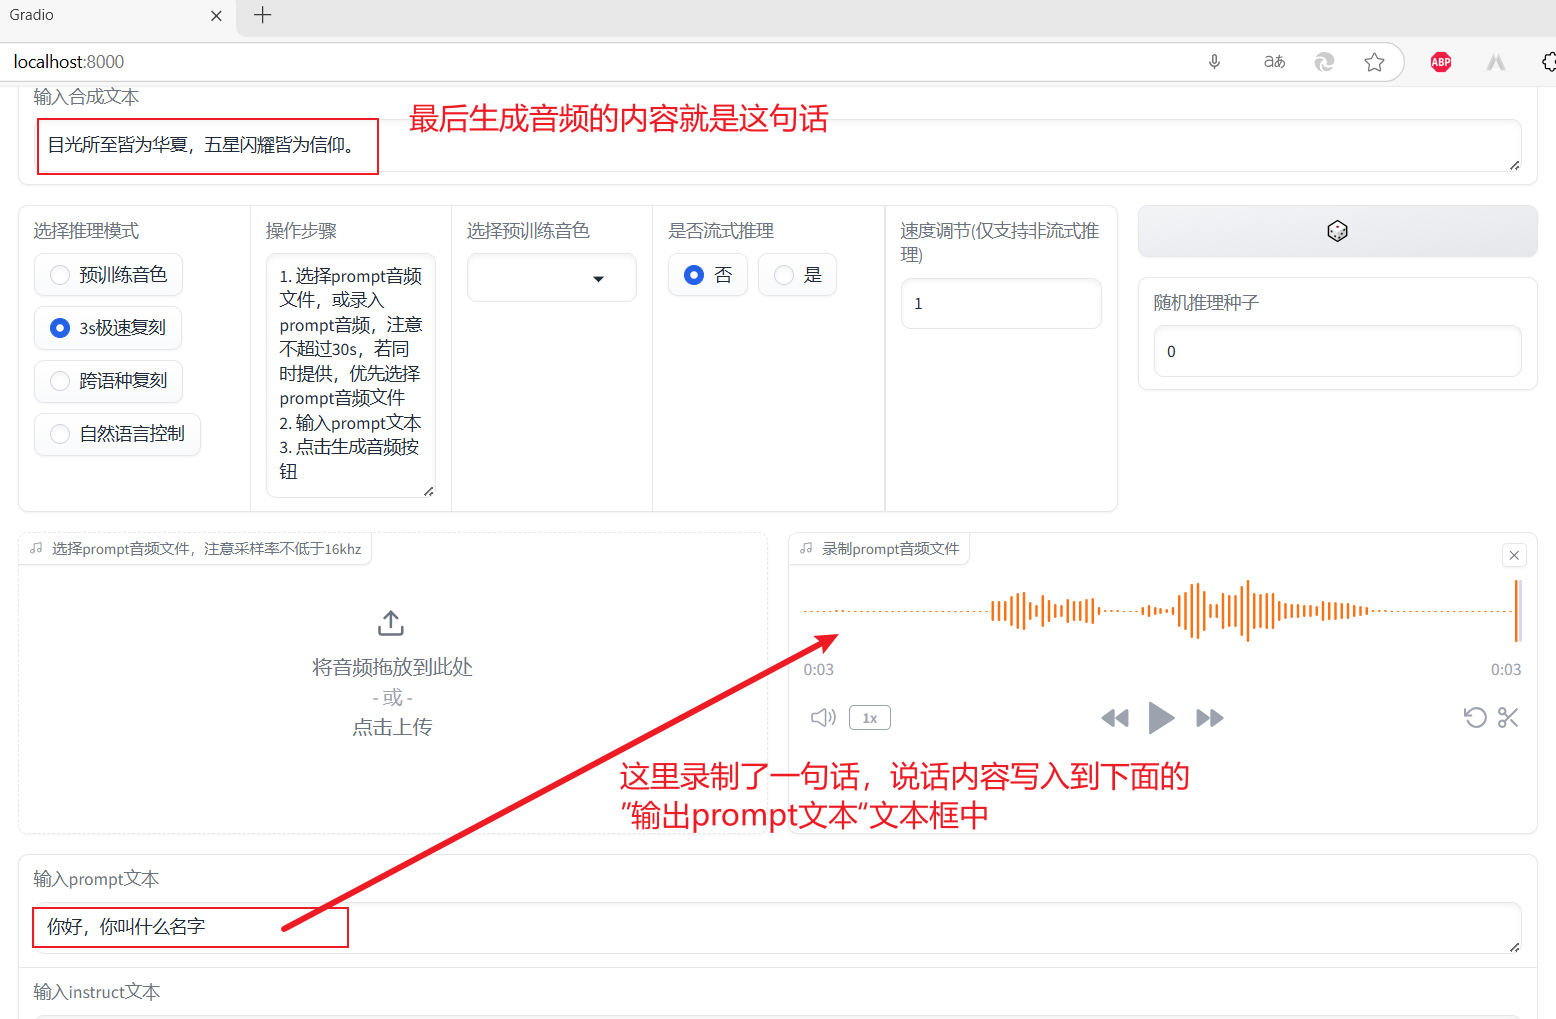Click the resize handle of the 操作步骤 textarea
Screen dimensions: 1556x1019
[429, 491]
